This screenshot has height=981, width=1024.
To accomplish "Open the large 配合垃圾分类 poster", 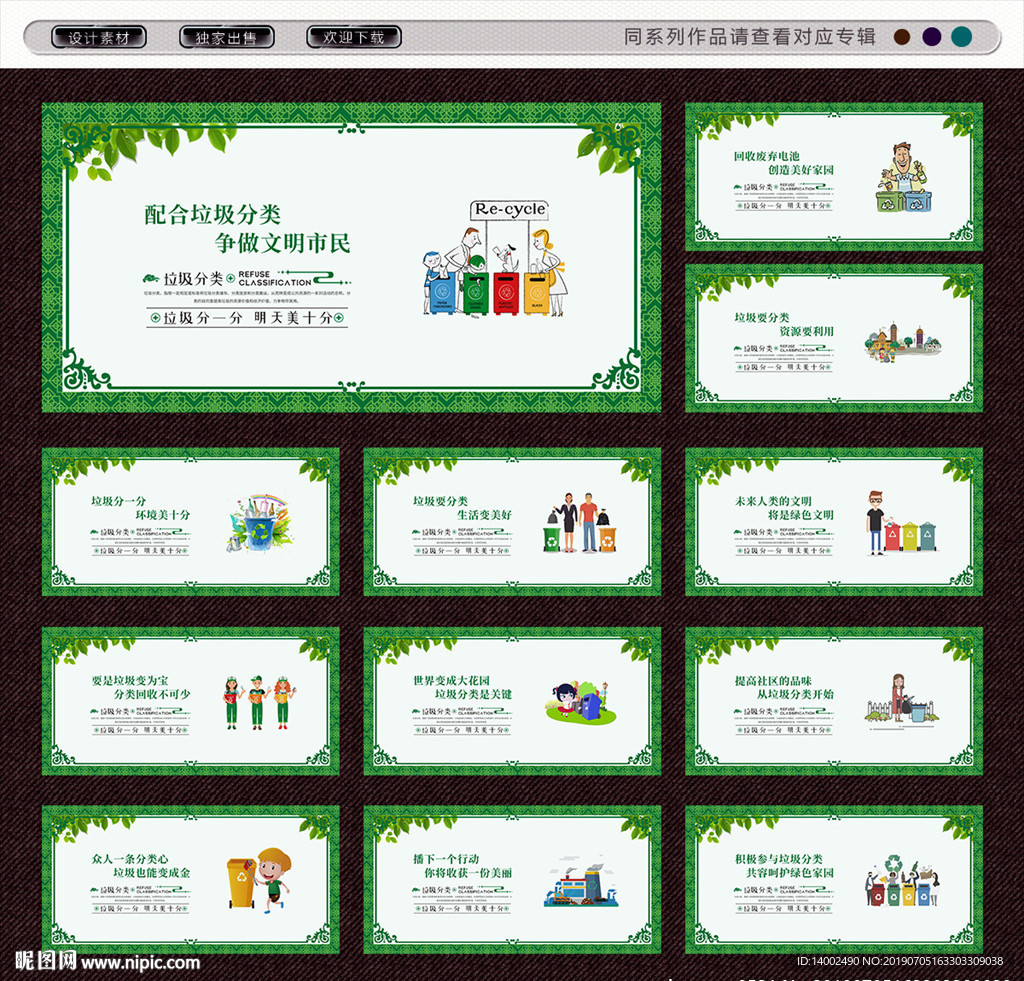I will click(x=351, y=257).
